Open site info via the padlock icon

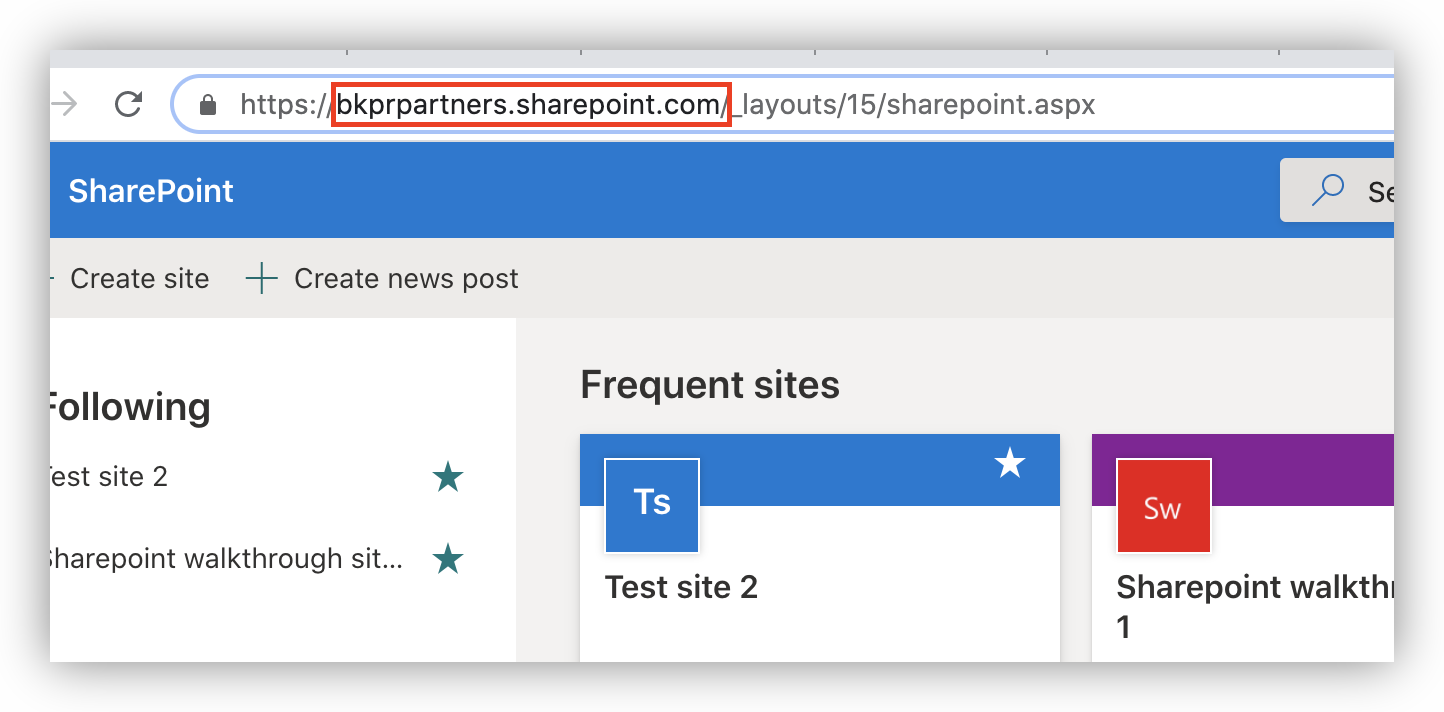click(208, 105)
